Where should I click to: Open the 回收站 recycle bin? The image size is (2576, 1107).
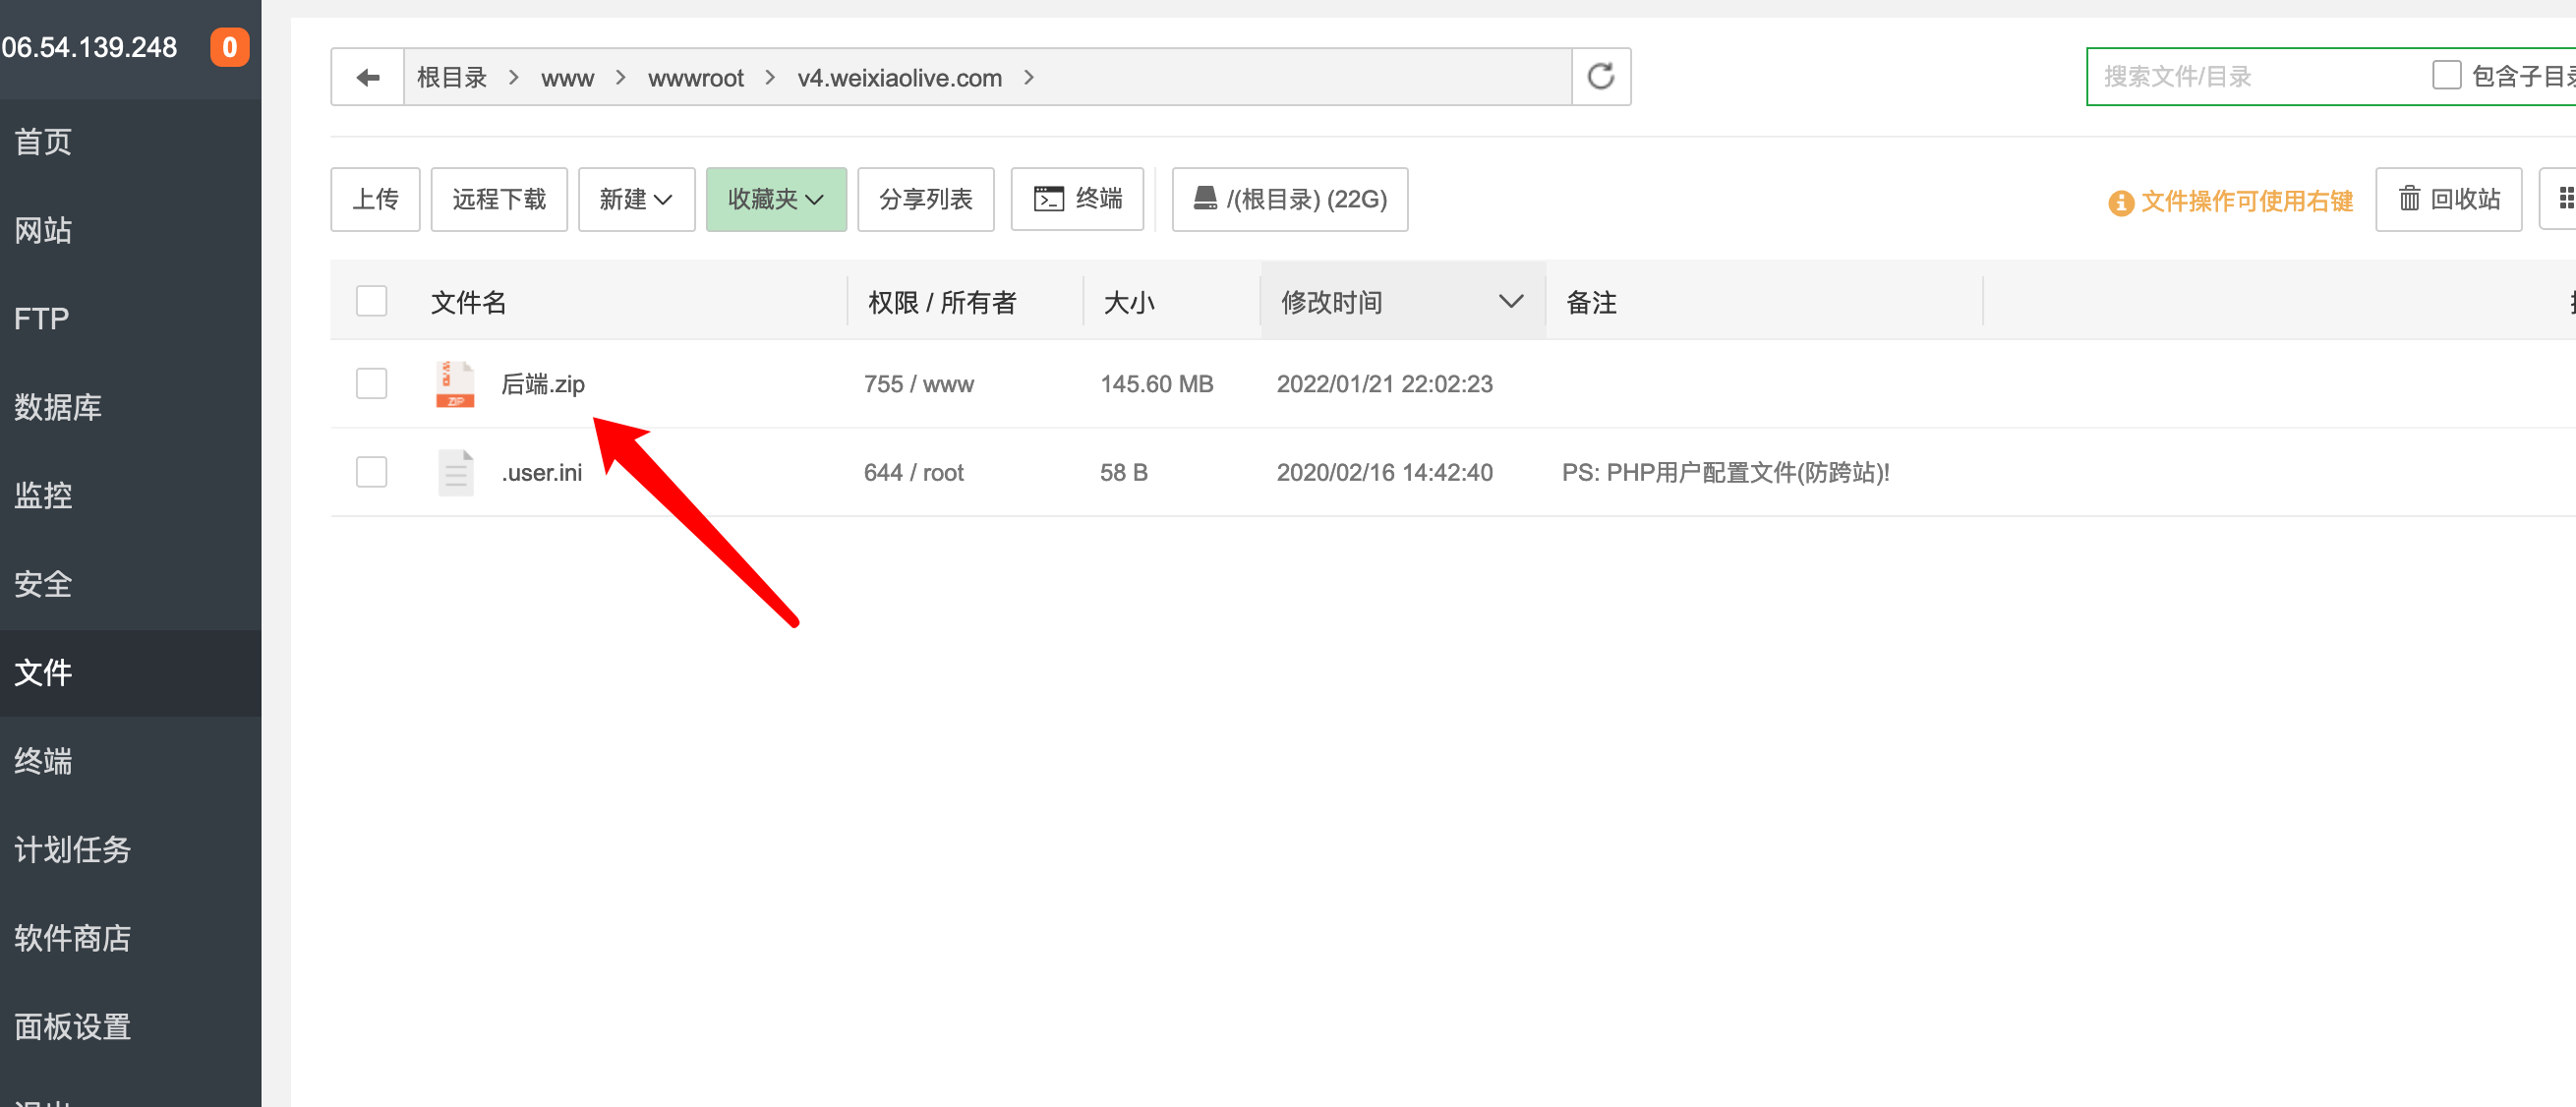2448,199
